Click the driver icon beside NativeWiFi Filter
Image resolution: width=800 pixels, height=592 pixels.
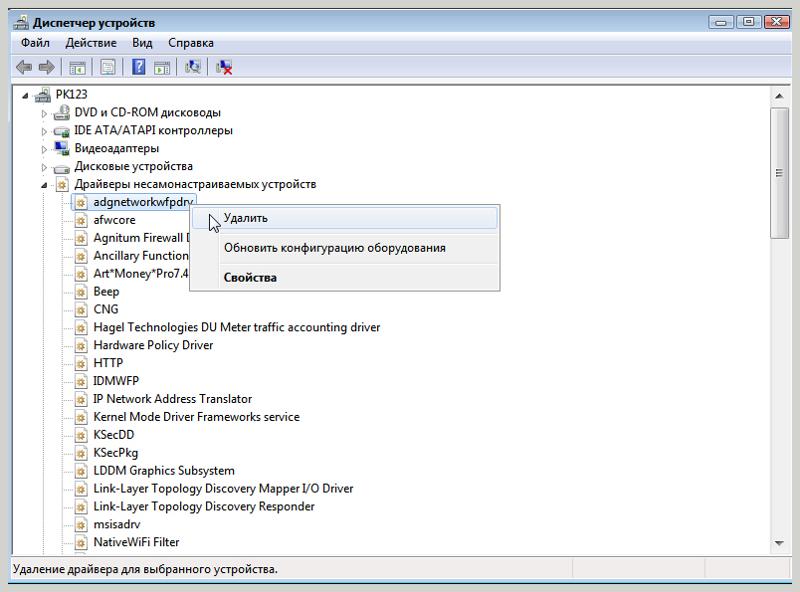(81, 542)
